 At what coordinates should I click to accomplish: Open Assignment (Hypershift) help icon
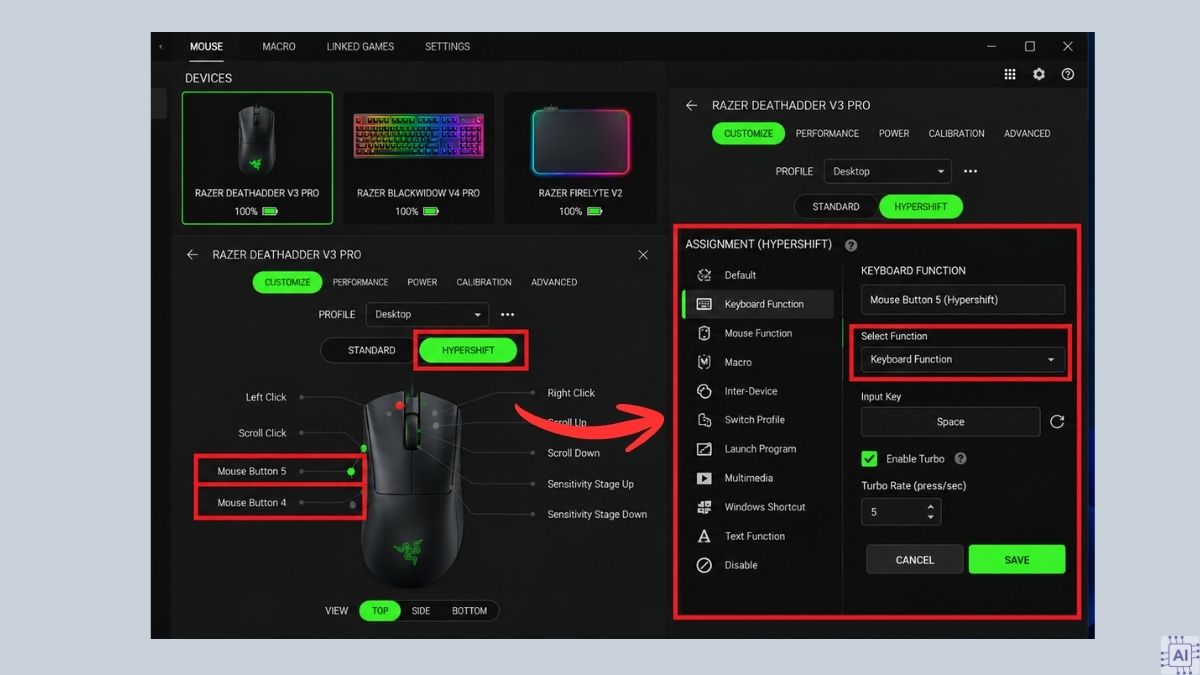click(851, 245)
